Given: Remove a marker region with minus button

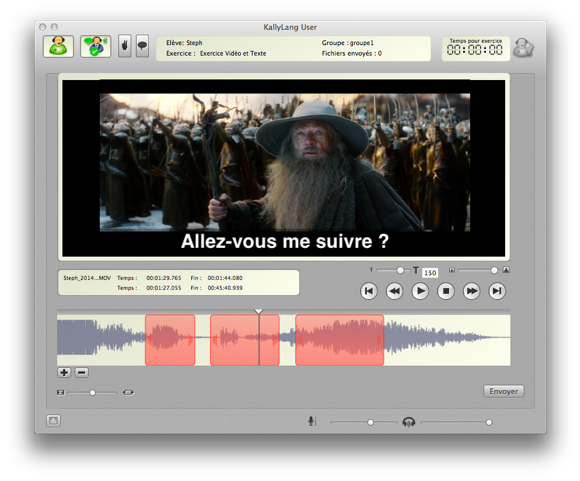Looking at the screenshot, I should tap(82, 373).
